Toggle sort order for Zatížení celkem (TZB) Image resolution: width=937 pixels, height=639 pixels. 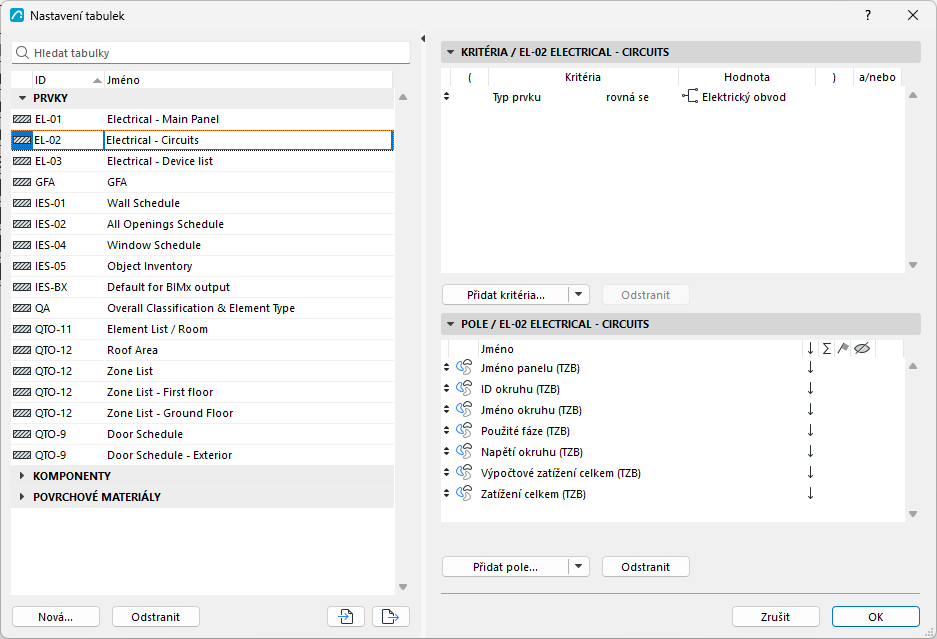810,493
